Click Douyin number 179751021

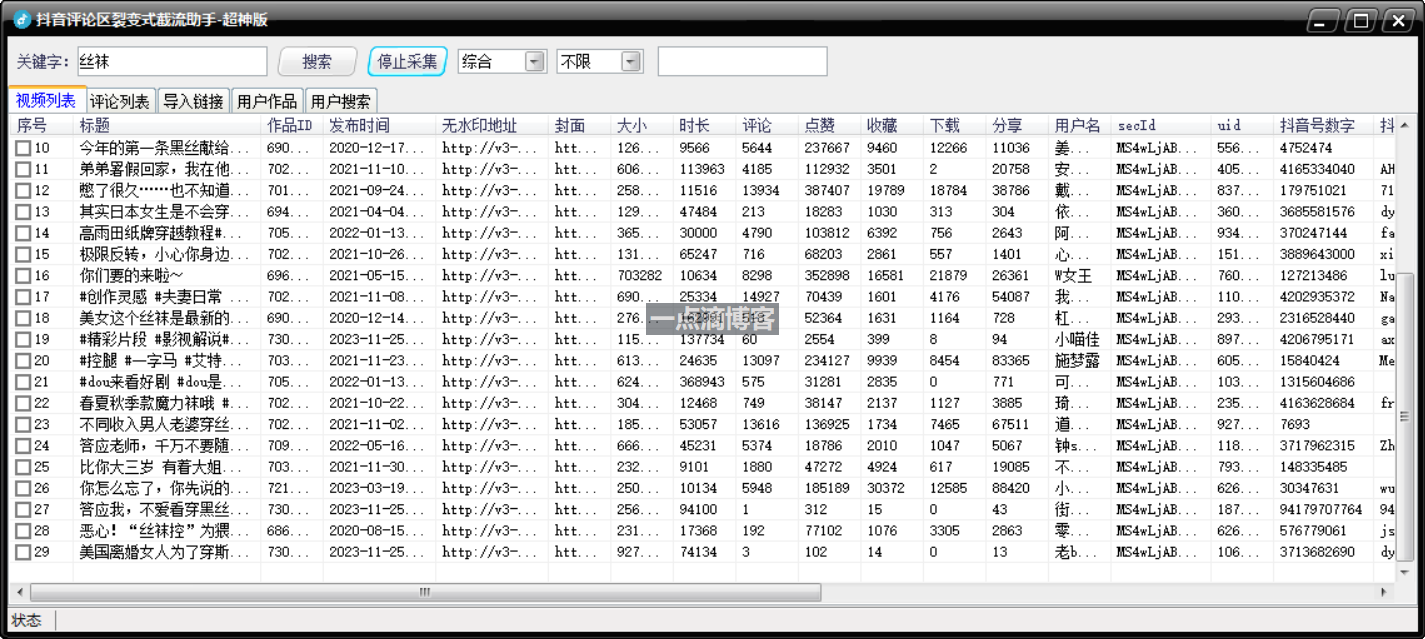point(1313,190)
